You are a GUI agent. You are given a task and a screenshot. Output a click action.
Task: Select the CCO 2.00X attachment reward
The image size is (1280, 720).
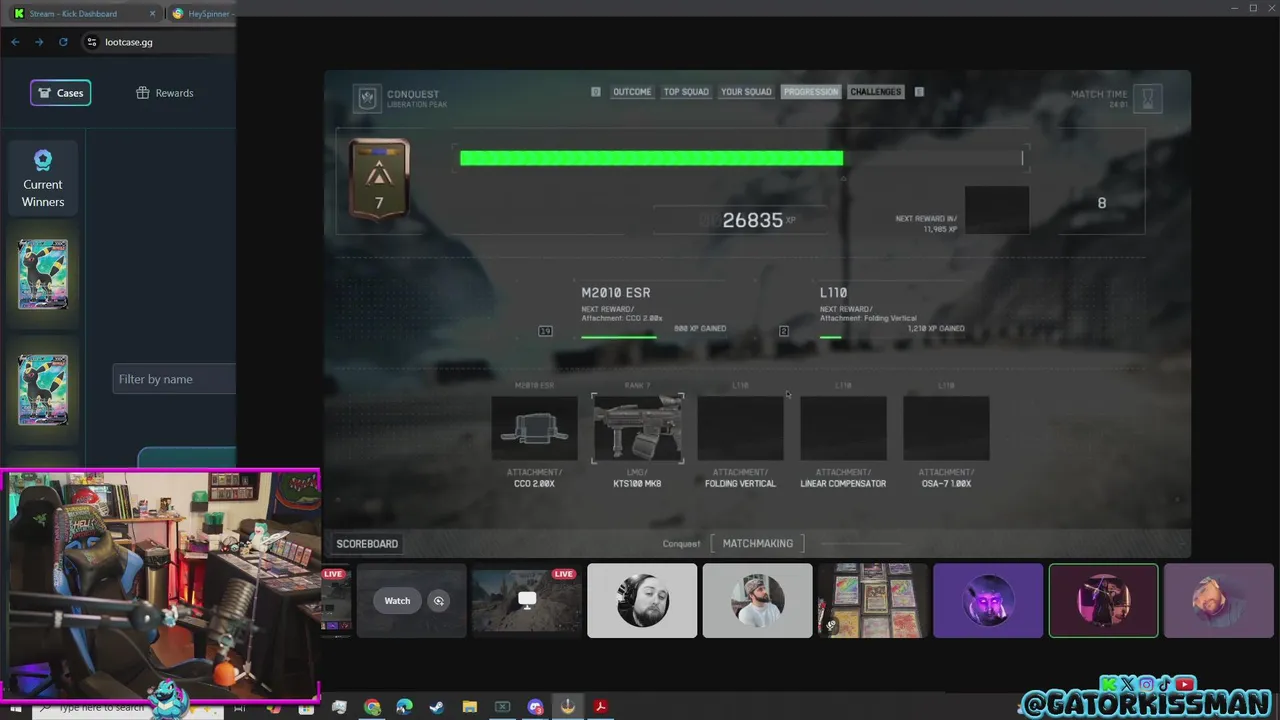click(x=534, y=429)
